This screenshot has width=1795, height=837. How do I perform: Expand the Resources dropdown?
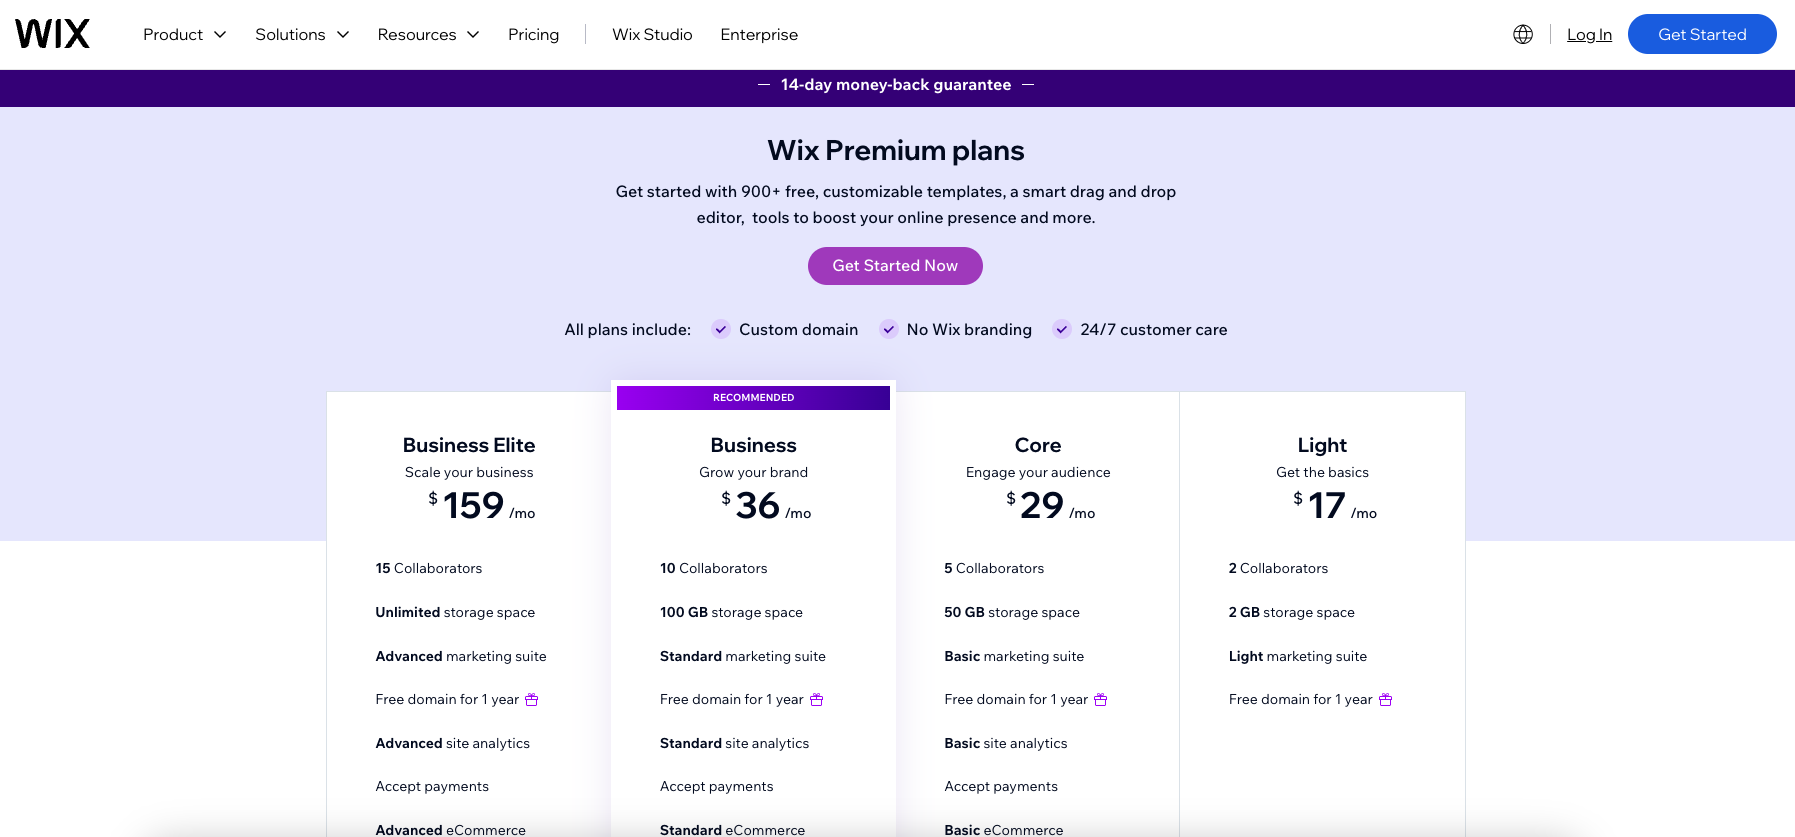[428, 34]
